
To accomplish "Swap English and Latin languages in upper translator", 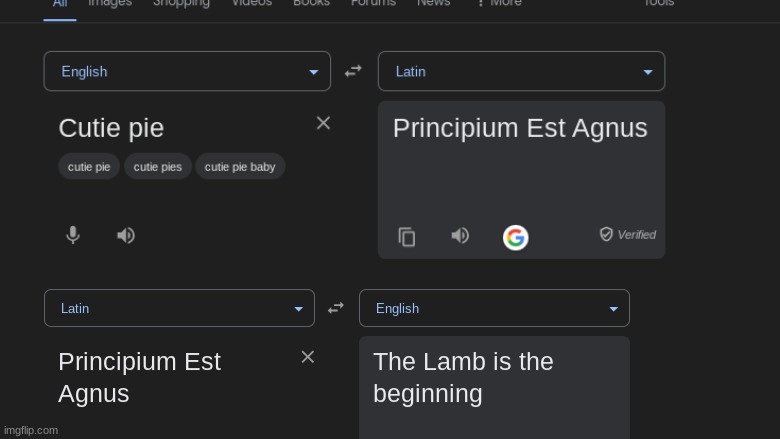I will [353, 71].
